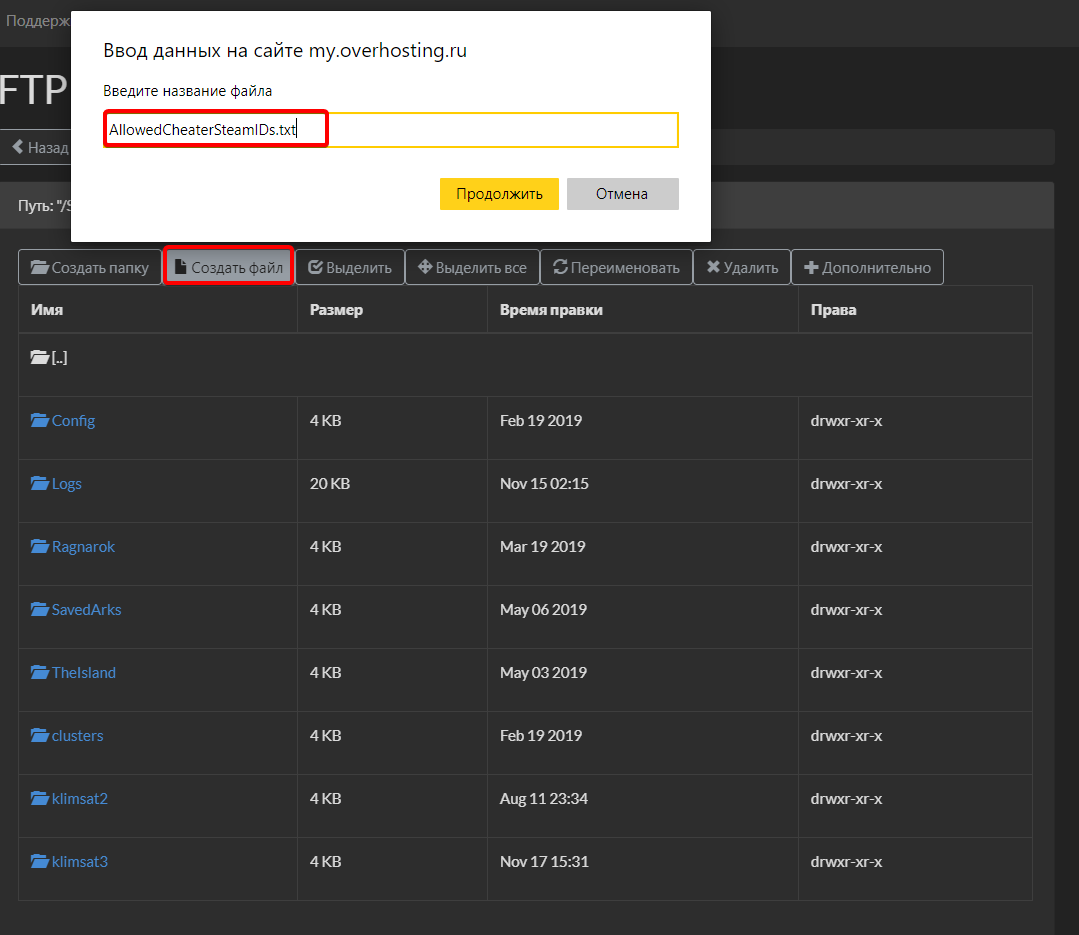Click Удалить button
The width and height of the screenshot is (1079, 935).
tap(742, 268)
